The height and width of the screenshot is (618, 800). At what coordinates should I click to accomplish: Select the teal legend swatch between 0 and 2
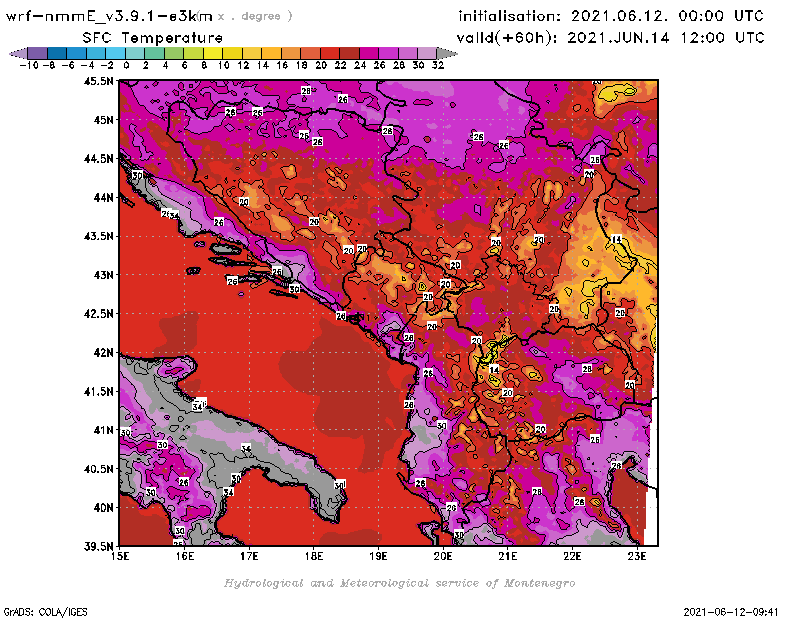click(135, 54)
